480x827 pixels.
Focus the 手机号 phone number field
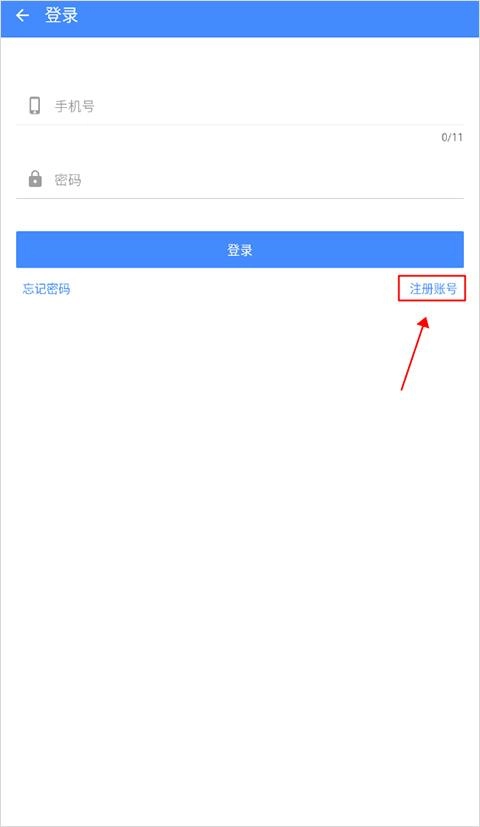[240, 106]
